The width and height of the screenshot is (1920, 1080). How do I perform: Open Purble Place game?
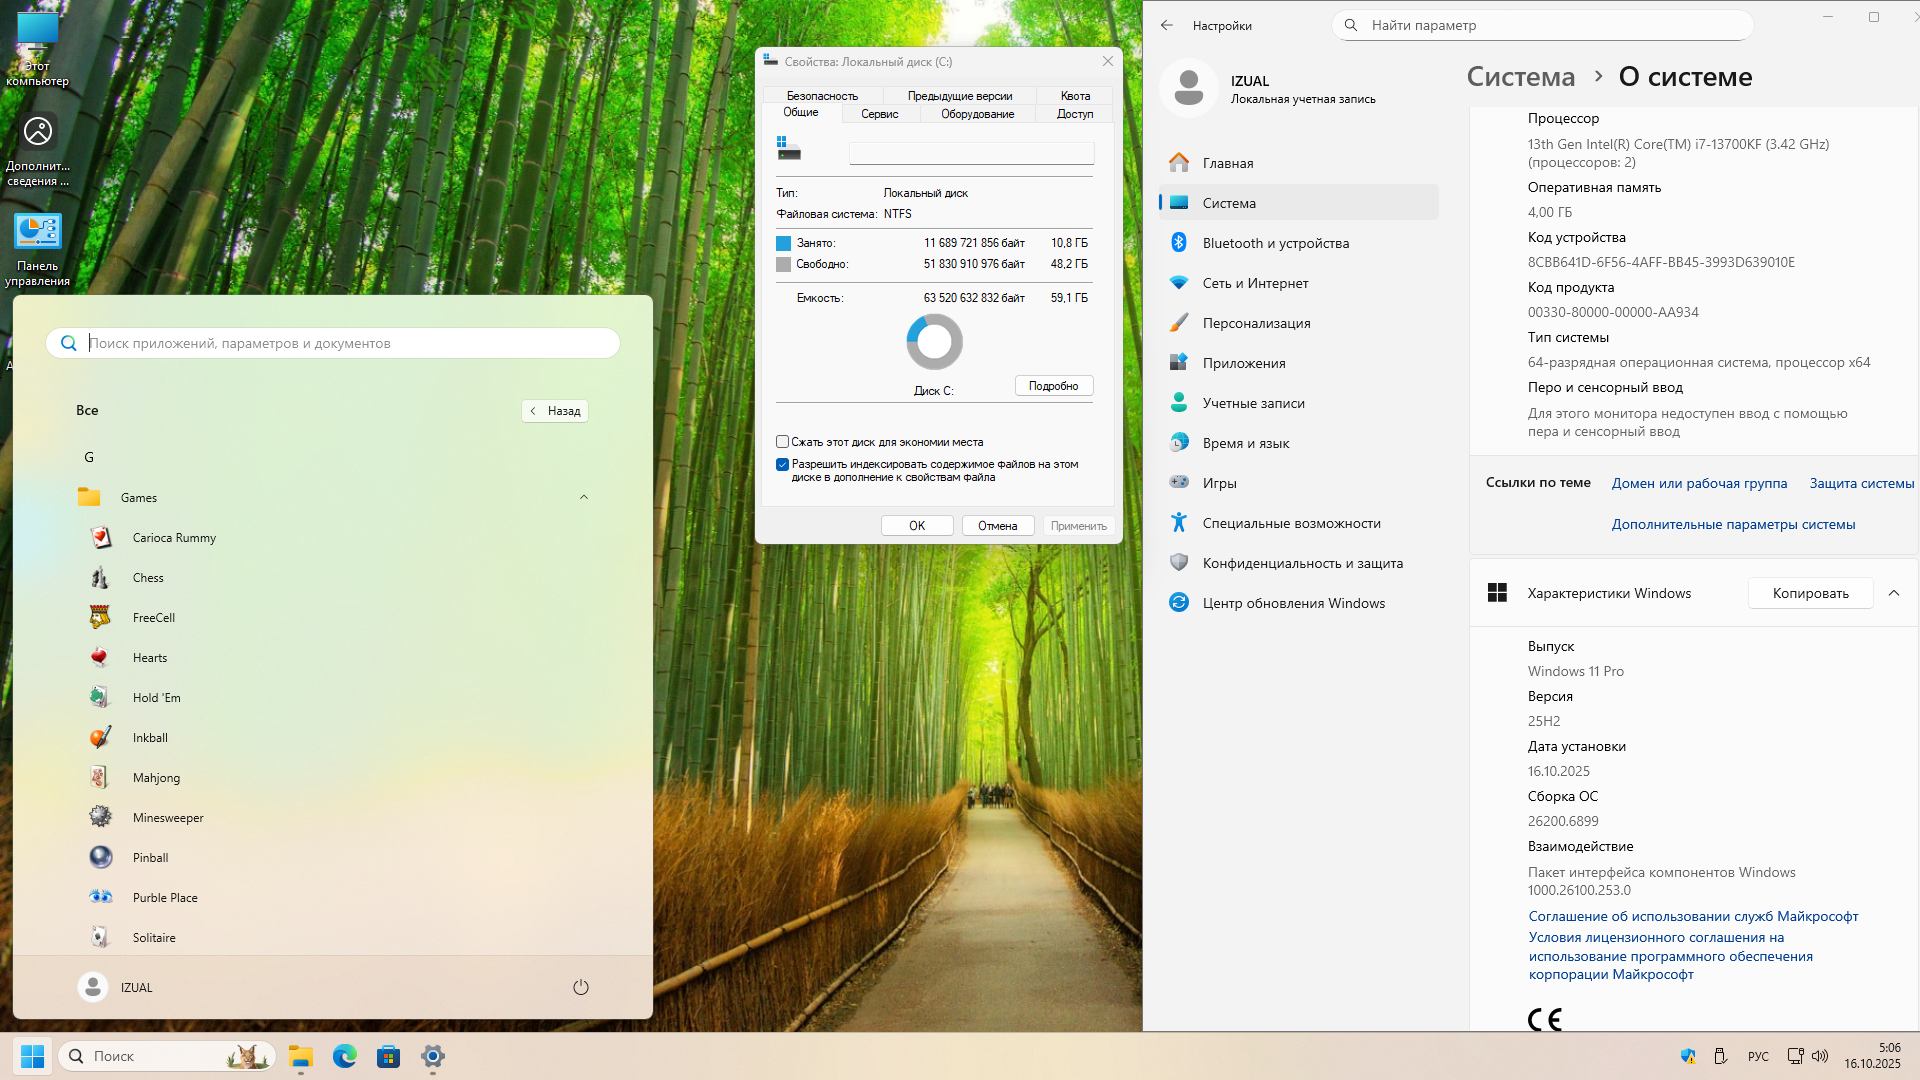pos(164,898)
